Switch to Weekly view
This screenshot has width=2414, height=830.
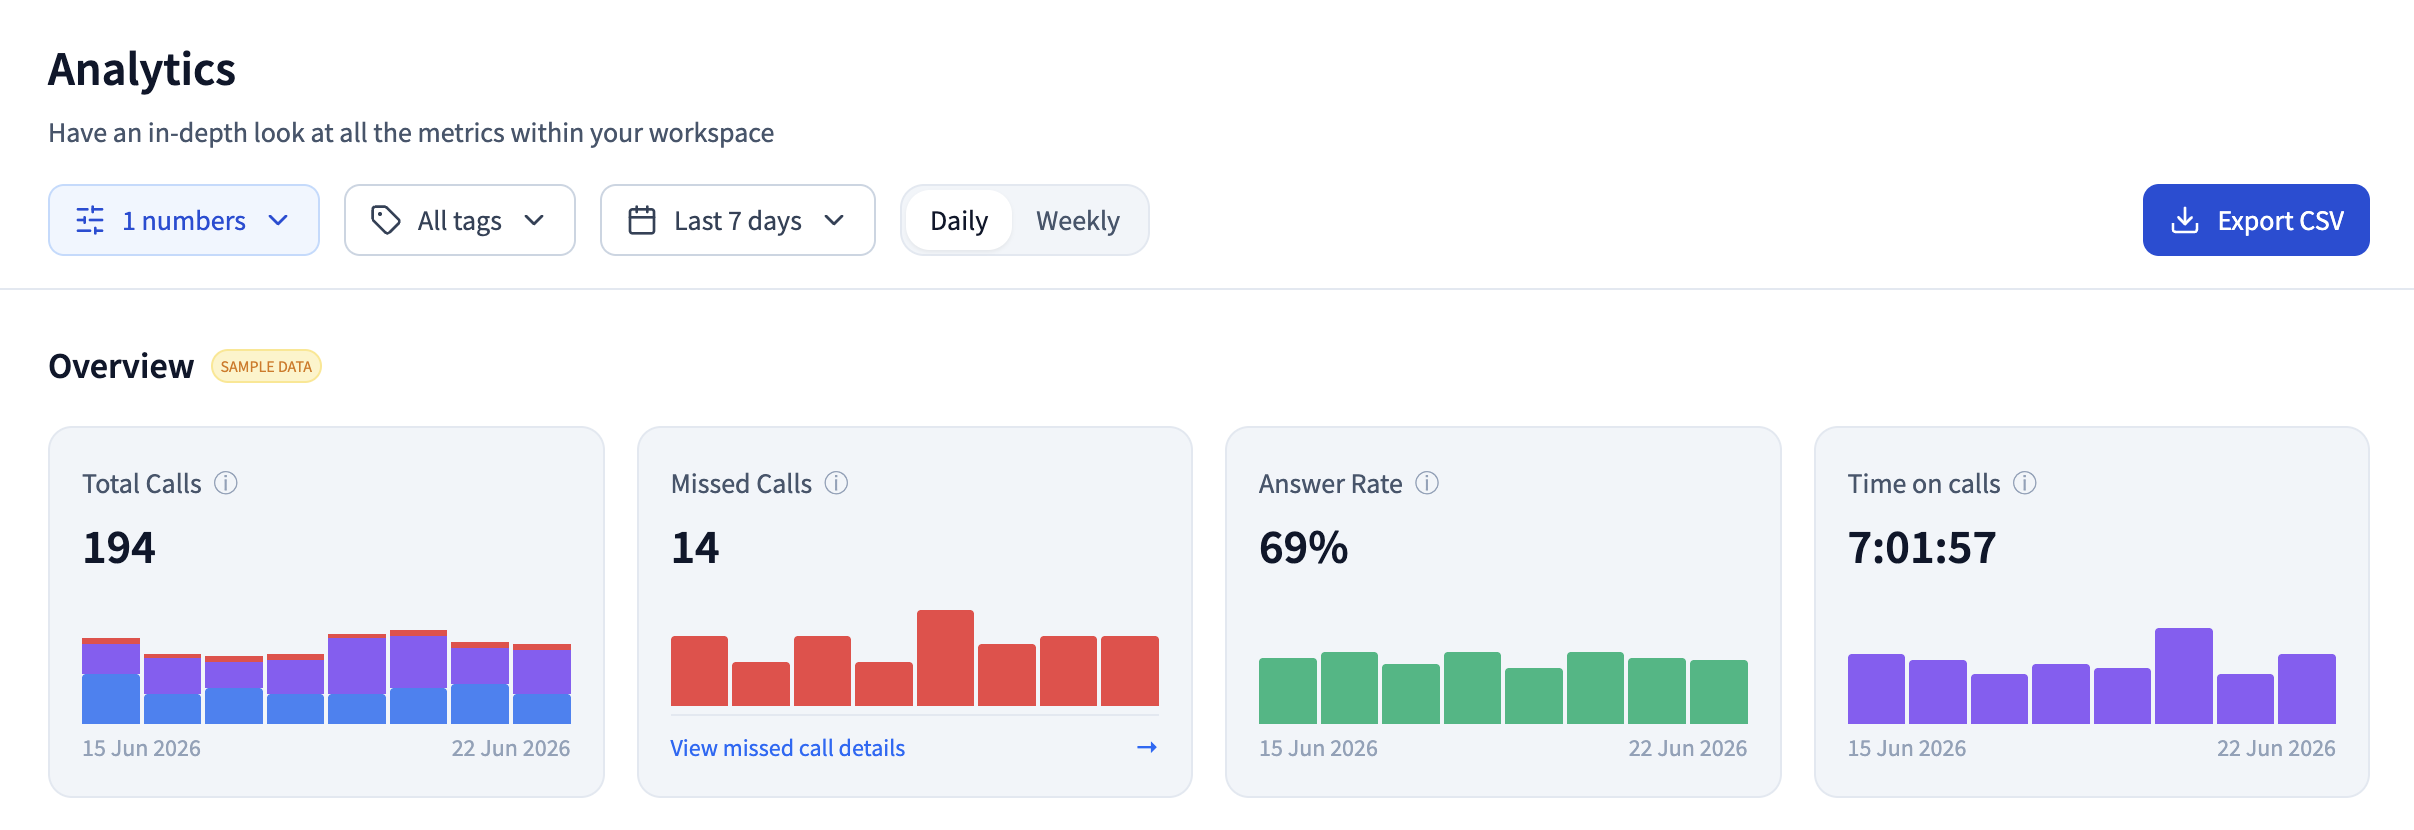click(x=1078, y=220)
